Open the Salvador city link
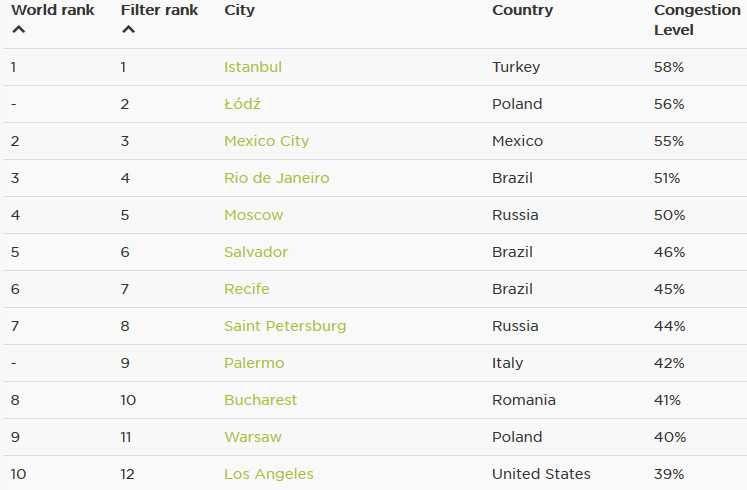The width and height of the screenshot is (747, 490). coord(256,252)
